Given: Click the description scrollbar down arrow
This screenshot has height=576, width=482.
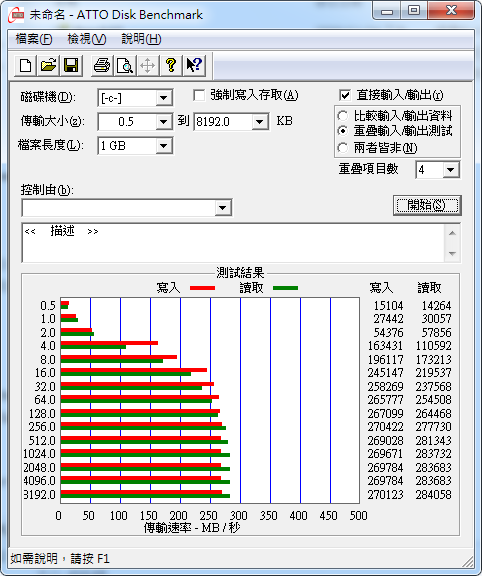Looking at the screenshot, I should click(x=453, y=253).
